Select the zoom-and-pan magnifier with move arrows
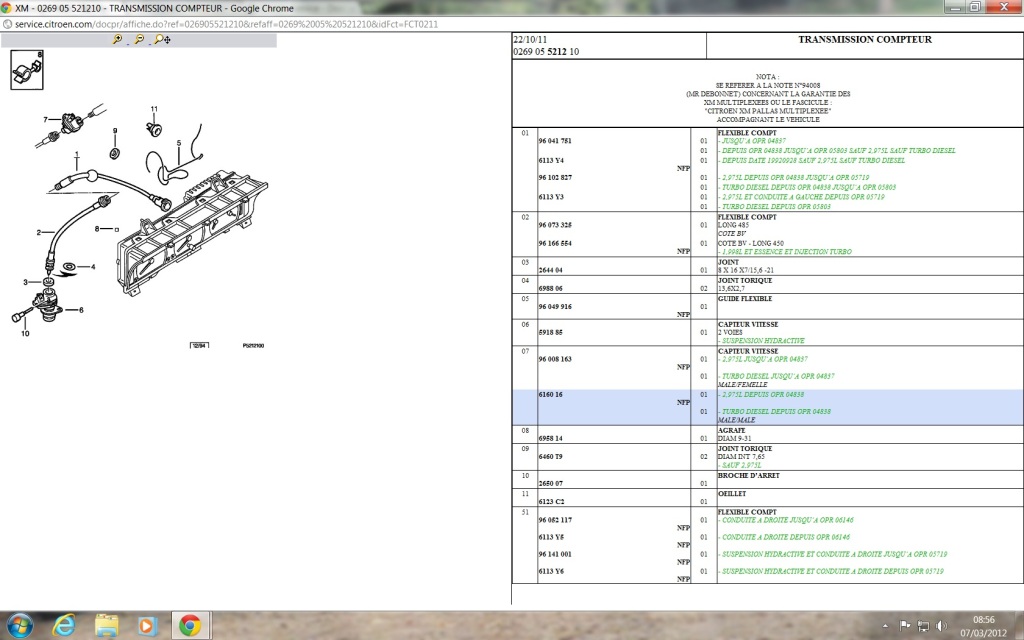 click(162, 40)
